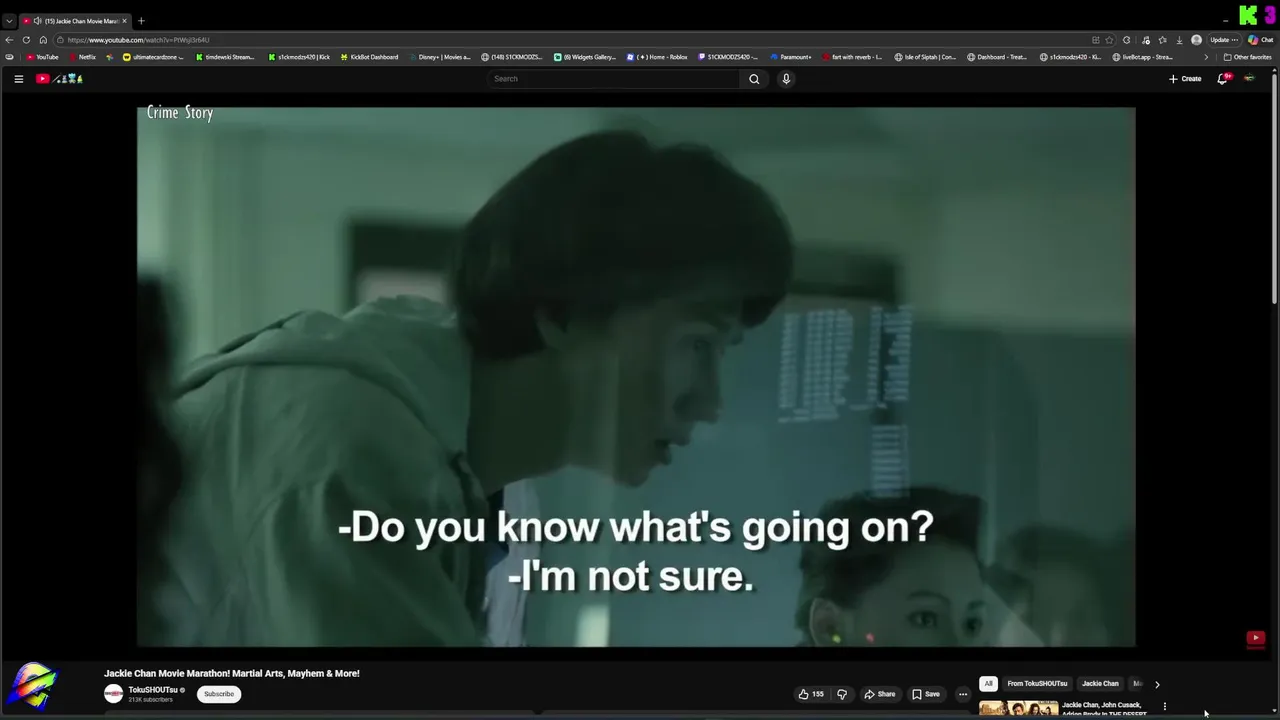Select the Jackie Chan filter chip
This screenshot has height=720, width=1280.
click(x=1100, y=684)
